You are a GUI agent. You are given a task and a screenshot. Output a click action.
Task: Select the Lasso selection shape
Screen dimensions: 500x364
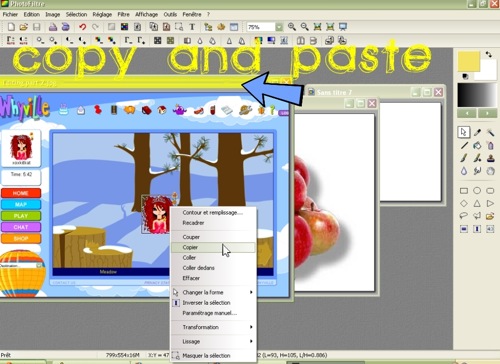(x=464, y=216)
